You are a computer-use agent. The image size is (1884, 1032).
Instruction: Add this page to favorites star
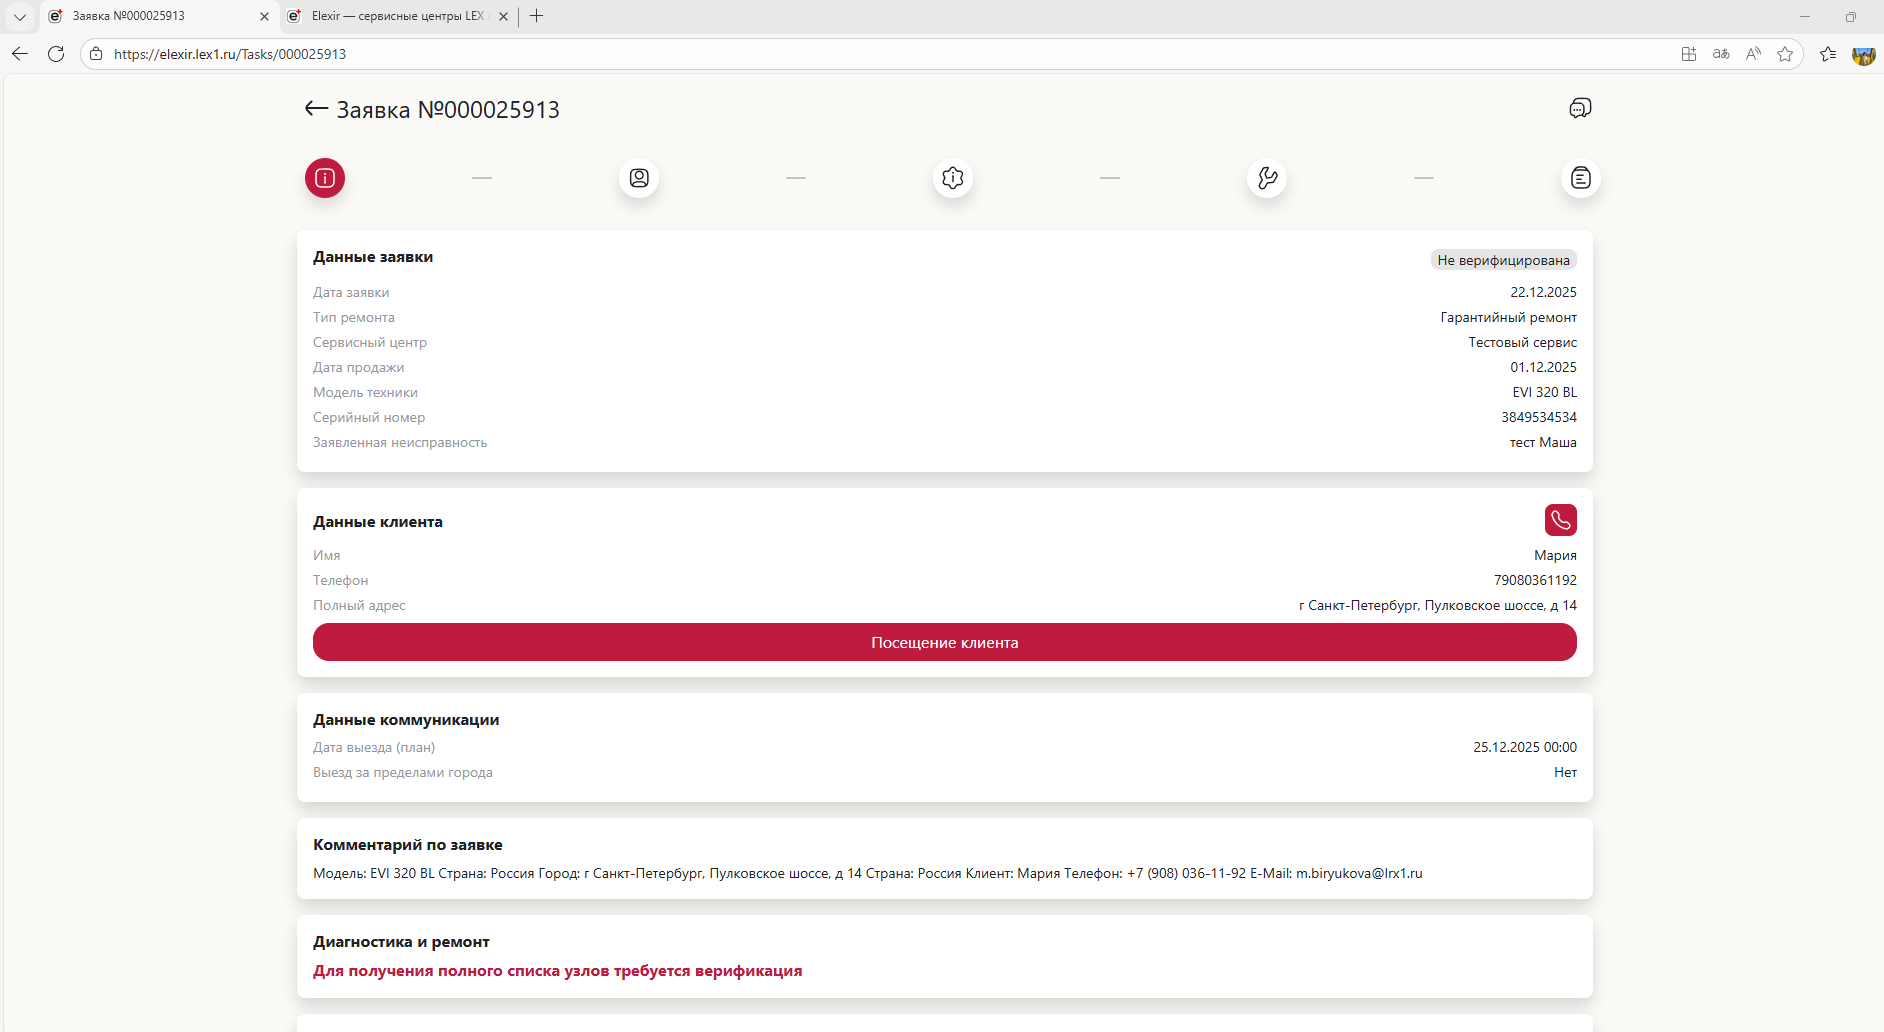click(x=1785, y=54)
